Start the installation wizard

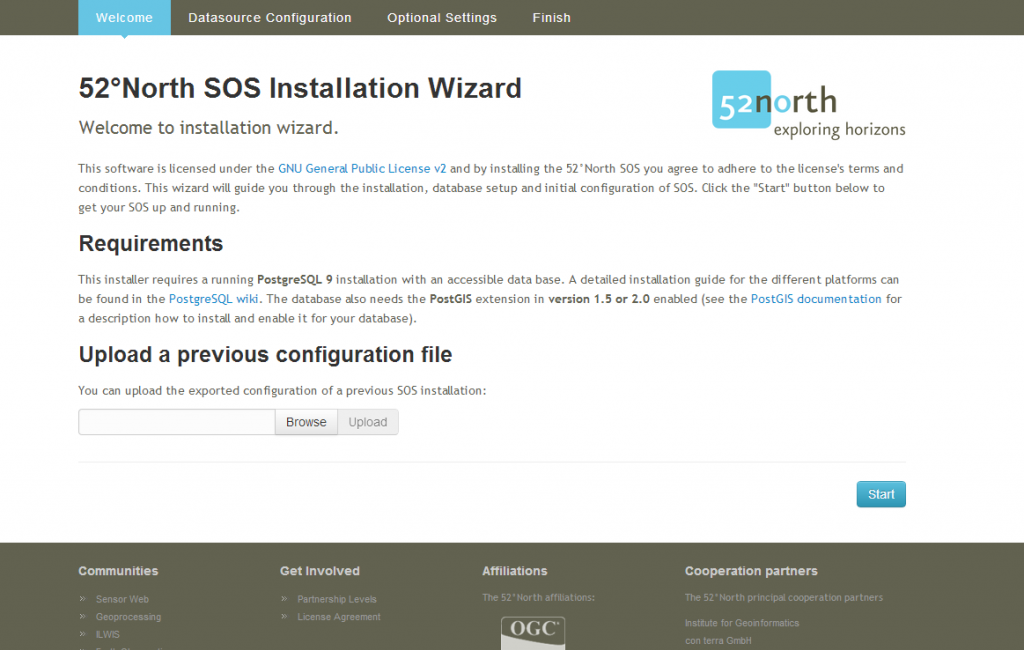[x=881, y=495]
